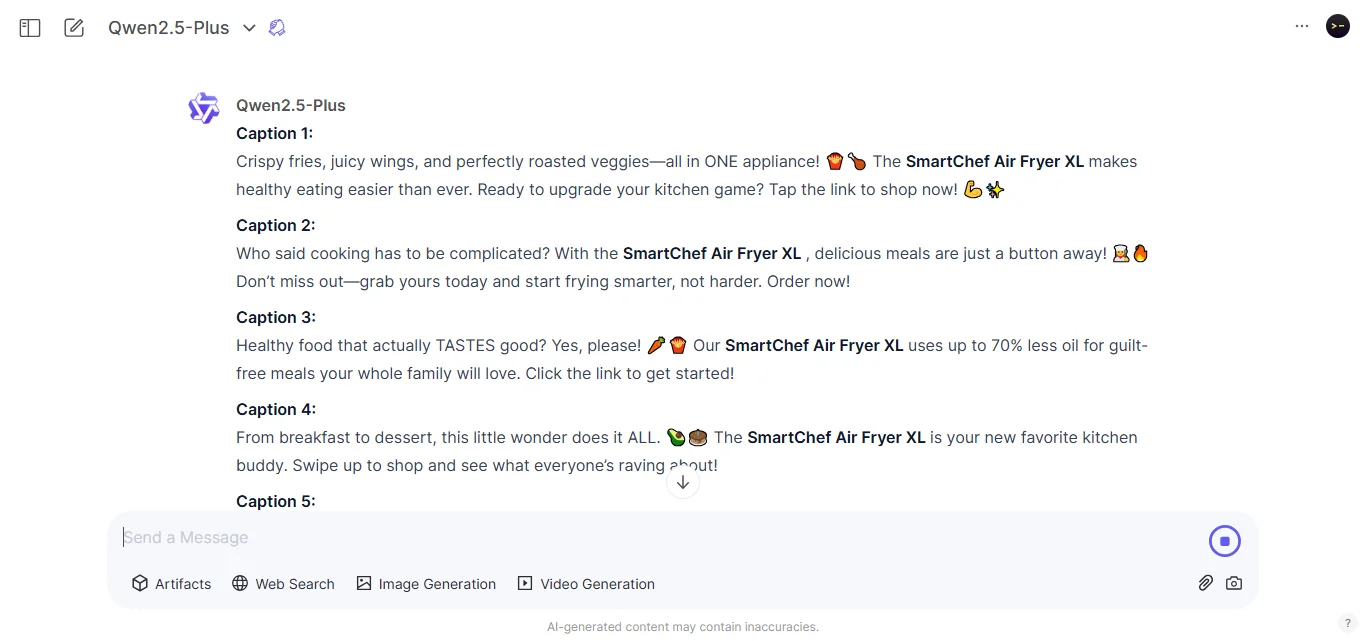Open the model selector chevron
Screen dimensions: 1366x641
249,28
